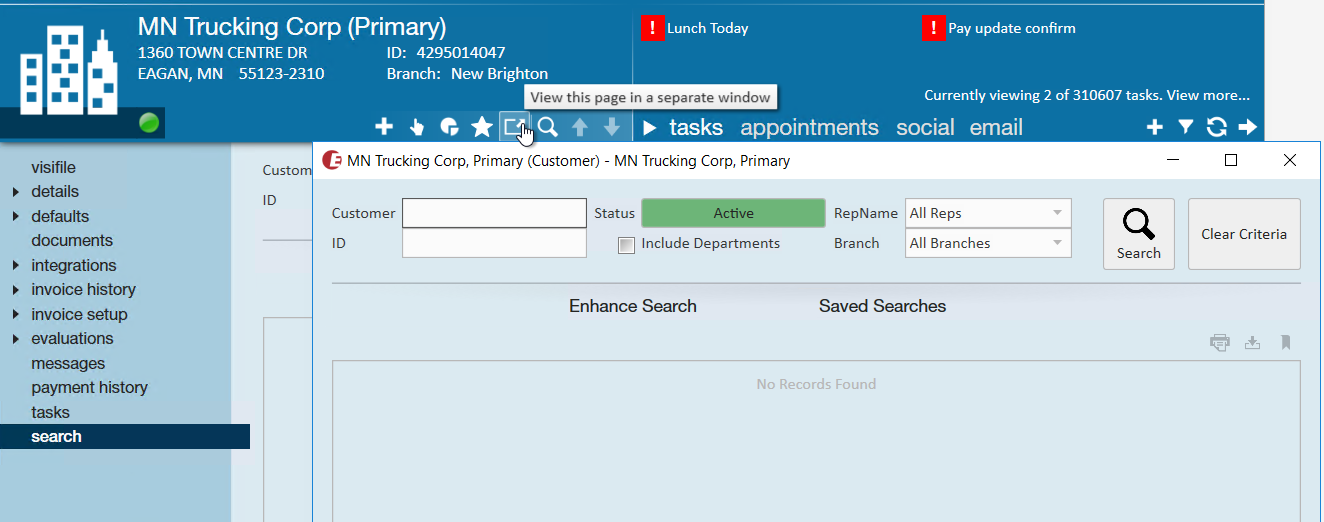Screen dimensions: 1324x522
Task: Maximize the MN Trucking Corp popup window
Action: tap(1231, 160)
